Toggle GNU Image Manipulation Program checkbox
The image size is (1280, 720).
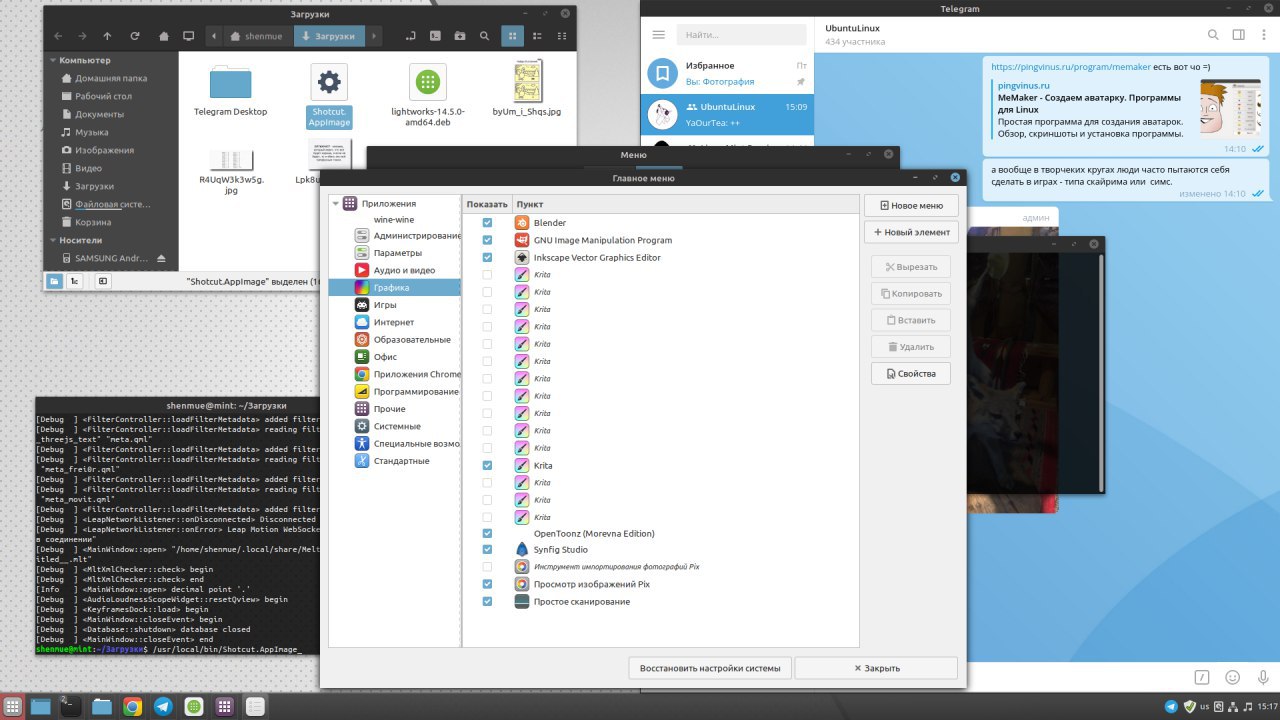pyautogui.click(x=487, y=240)
